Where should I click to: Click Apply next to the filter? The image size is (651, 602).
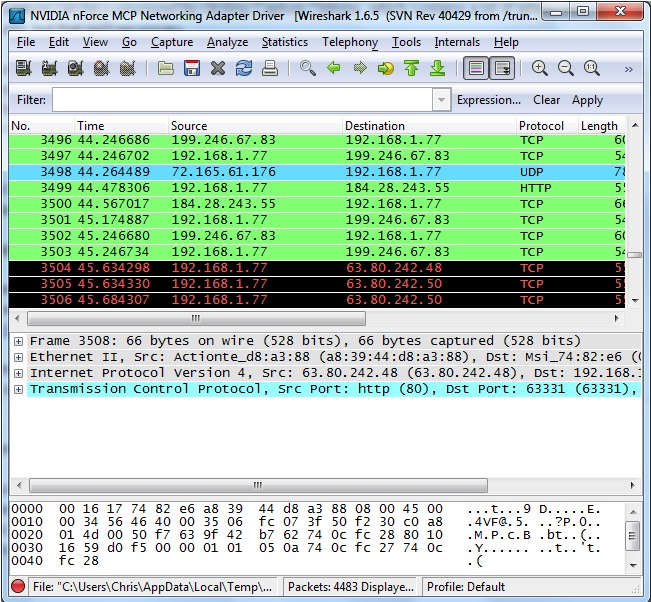click(587, 100)
